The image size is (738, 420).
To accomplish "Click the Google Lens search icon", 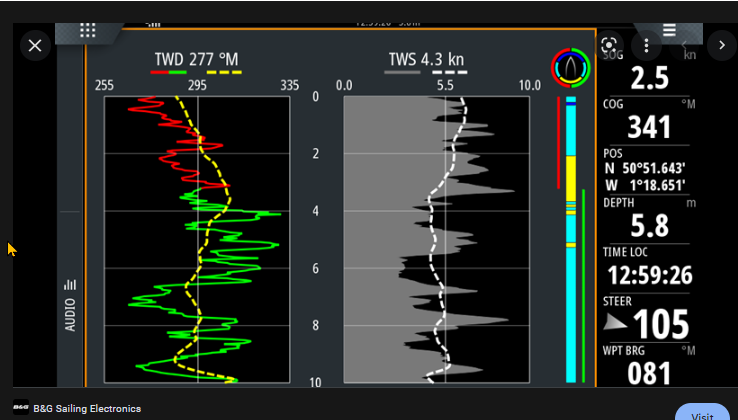I will point(609,46).
